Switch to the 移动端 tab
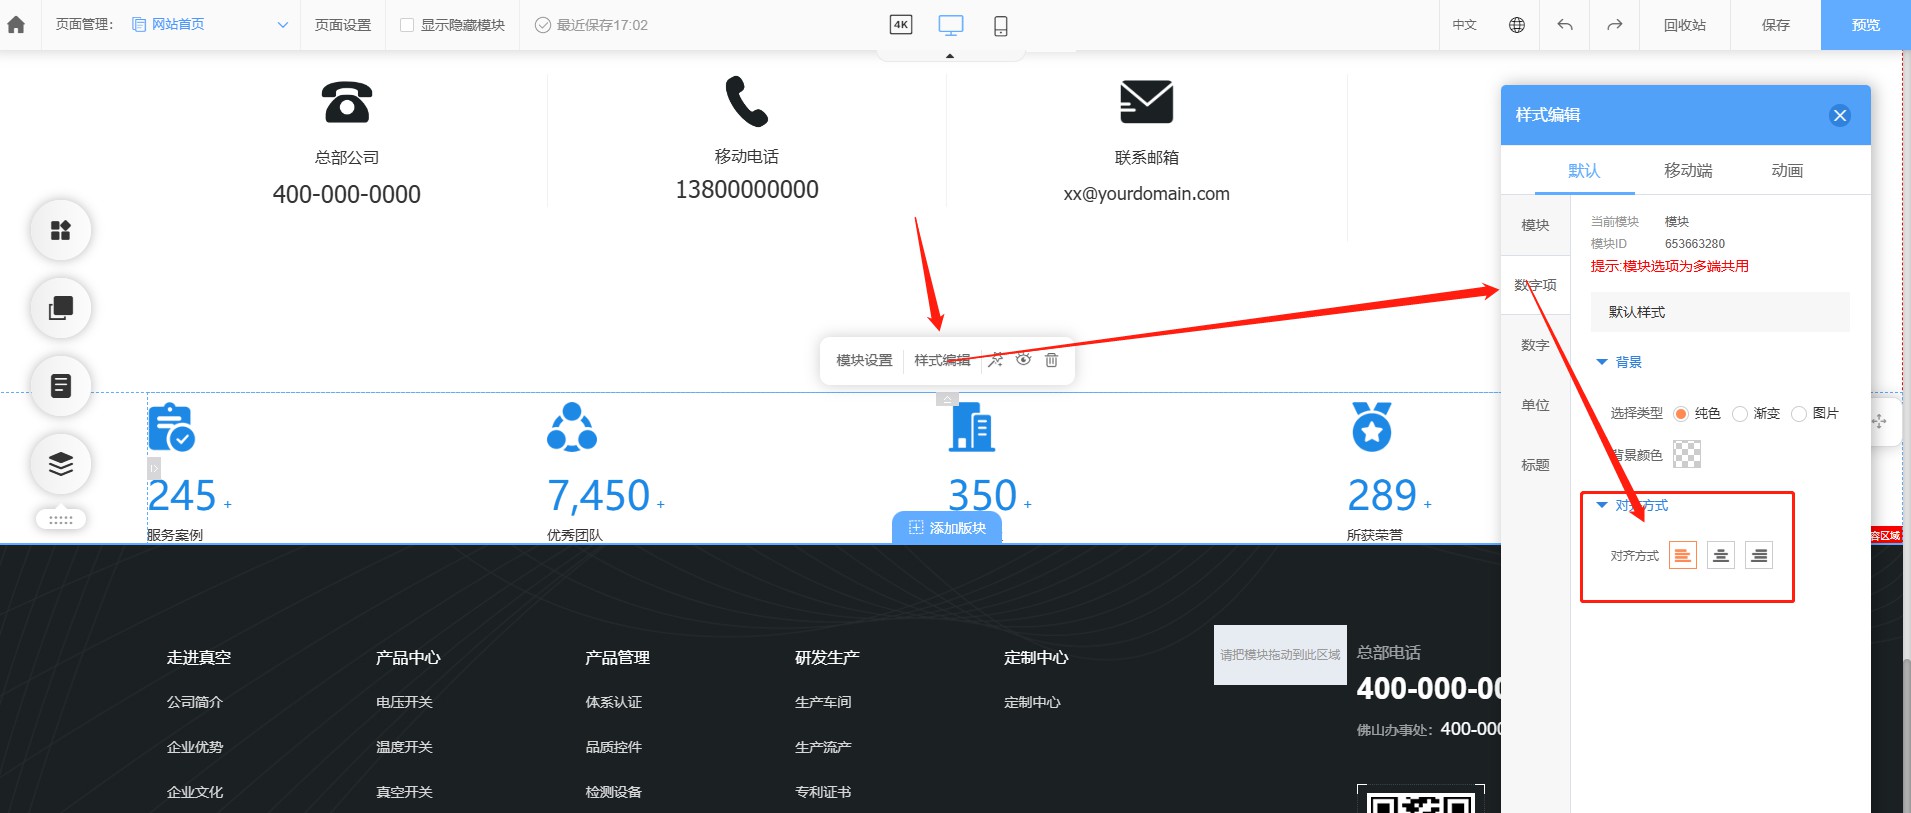This screenshot has width=1911, height=813. pyautogui.click(x=1688, y=171)
